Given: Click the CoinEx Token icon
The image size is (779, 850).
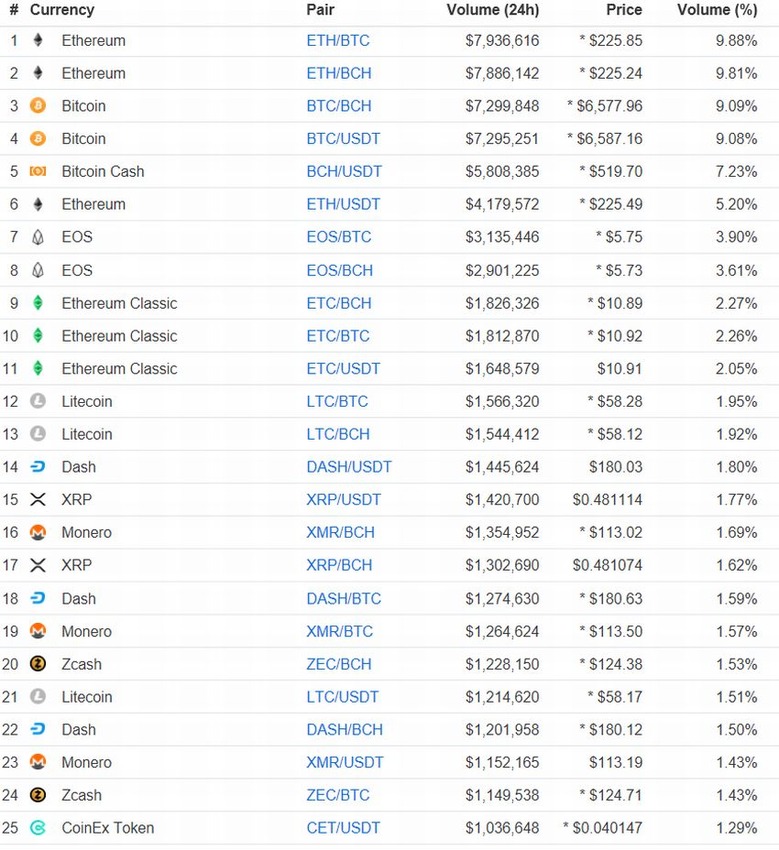Looking at the screenshot, I should pyautogui.click(x=38, y=828).
